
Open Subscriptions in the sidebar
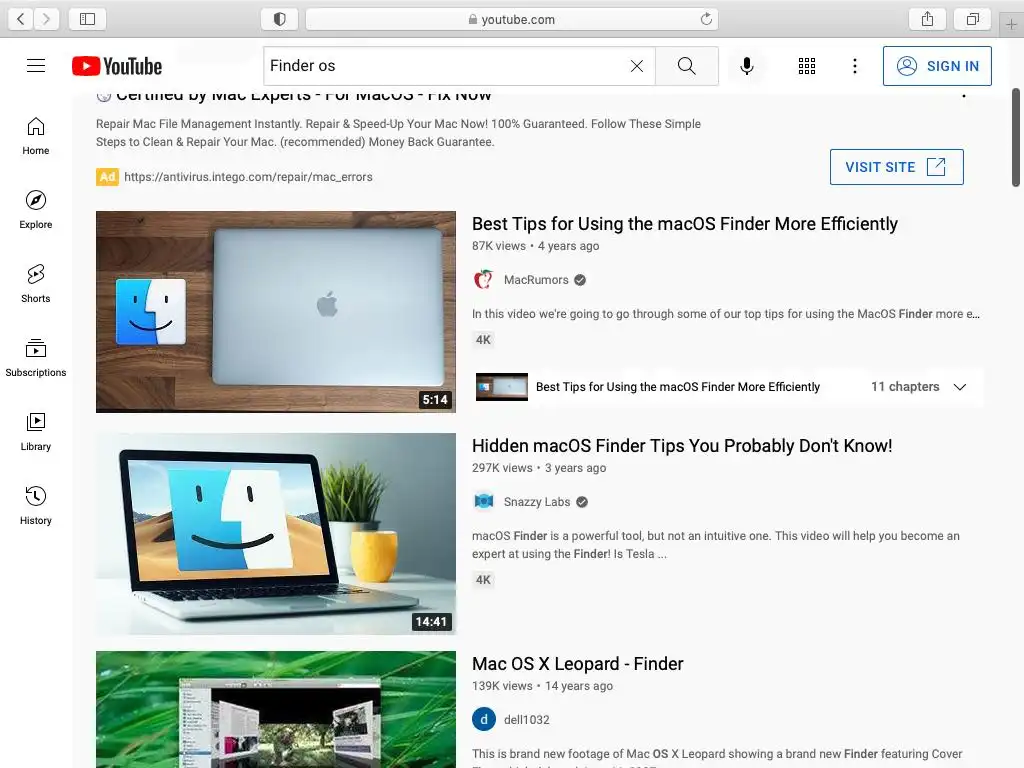click(36, 358)
